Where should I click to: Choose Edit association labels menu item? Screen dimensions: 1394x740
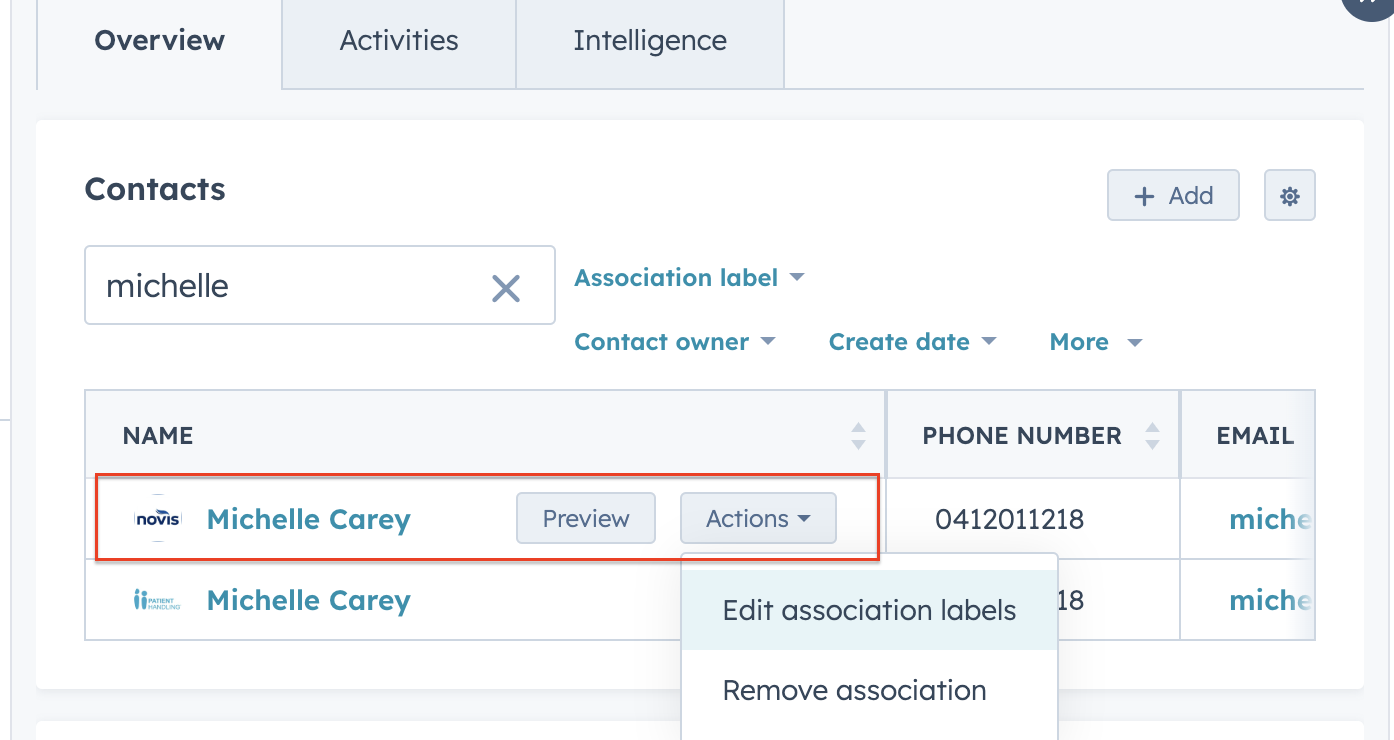click(x=869, y=611)
